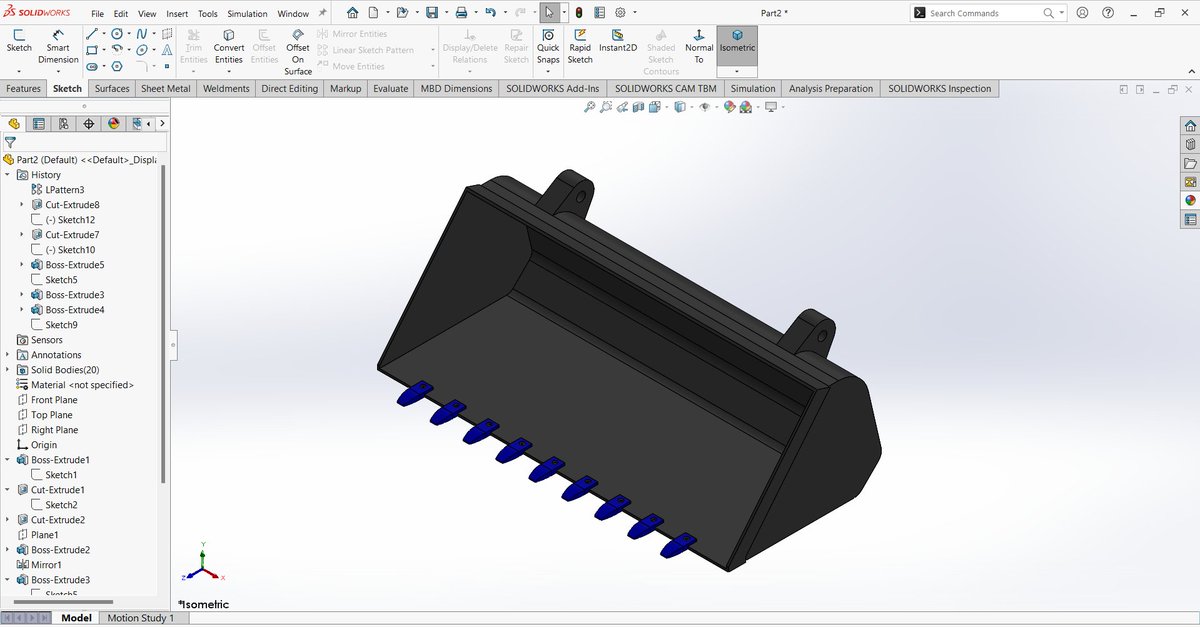Click the Rebuild traffic light icon
This screenshot has height=627, width=1200.
coord(579,13)
